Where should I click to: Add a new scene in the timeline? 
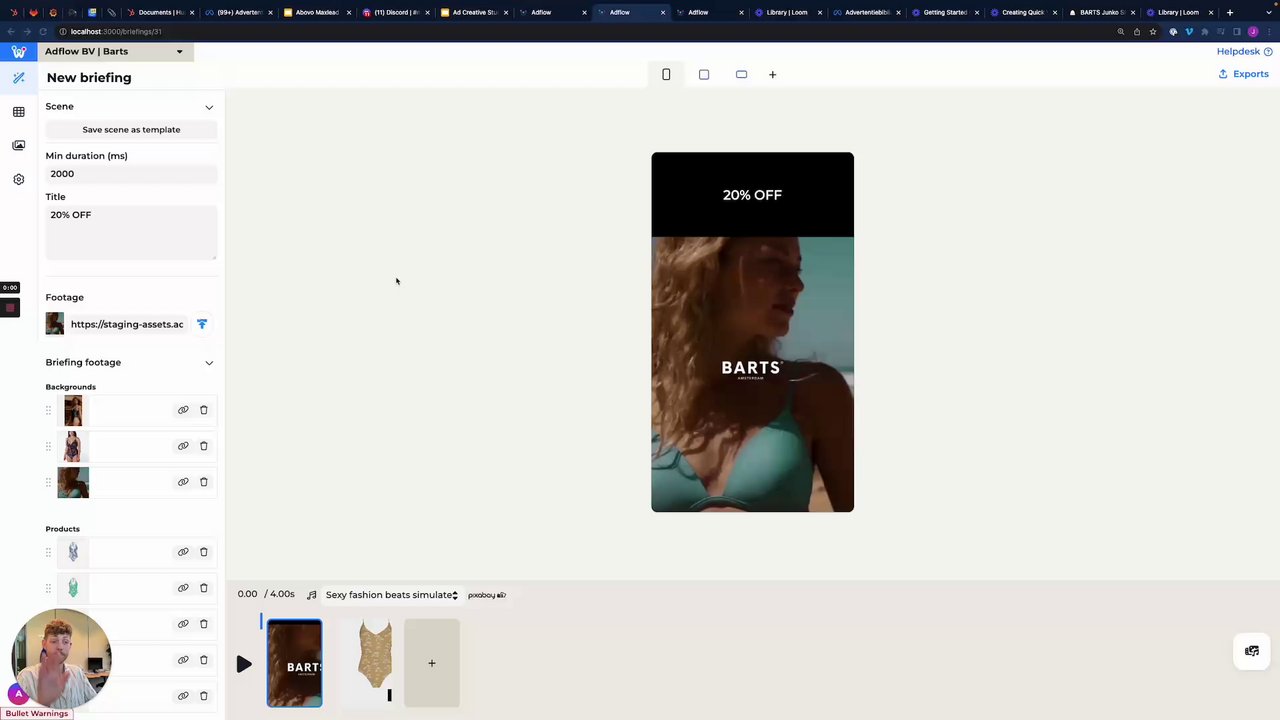[x=432, y=663]
